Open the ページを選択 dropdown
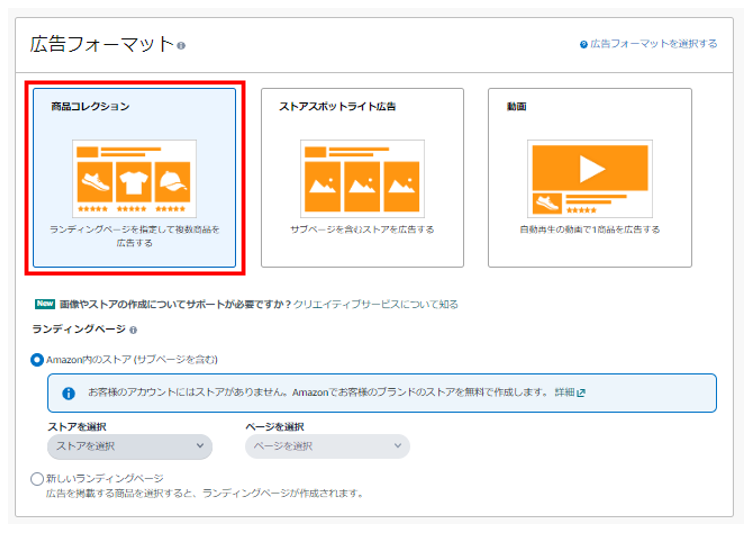 [x=327, y=446]
